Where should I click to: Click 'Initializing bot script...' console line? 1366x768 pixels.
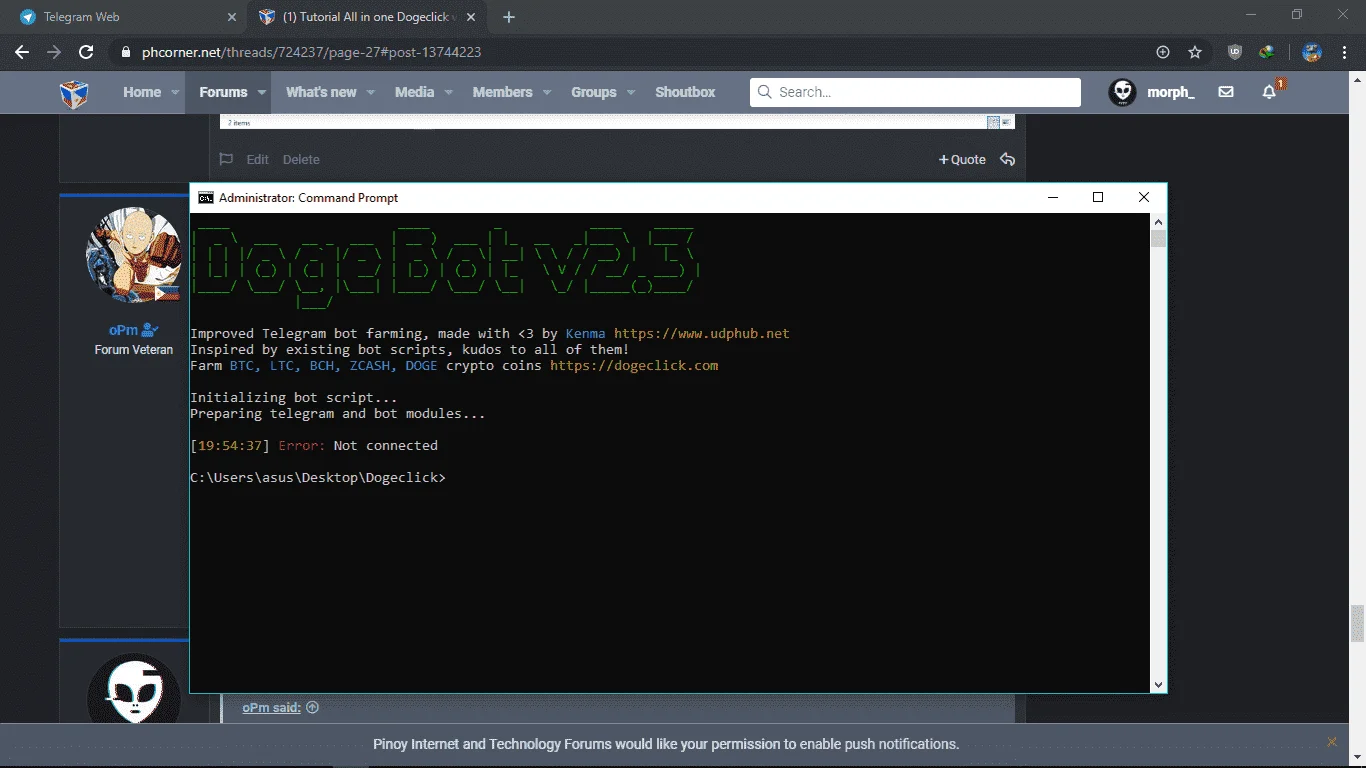point(294,397)
